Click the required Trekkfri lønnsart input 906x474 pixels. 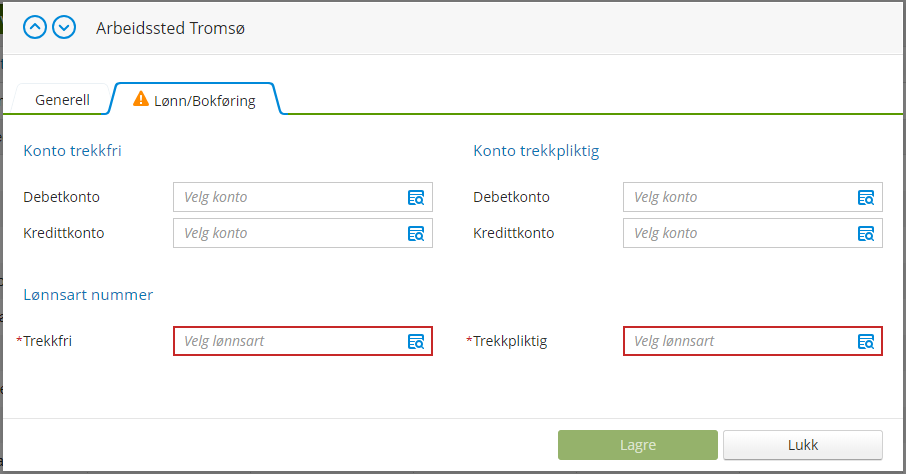(303, 341)
